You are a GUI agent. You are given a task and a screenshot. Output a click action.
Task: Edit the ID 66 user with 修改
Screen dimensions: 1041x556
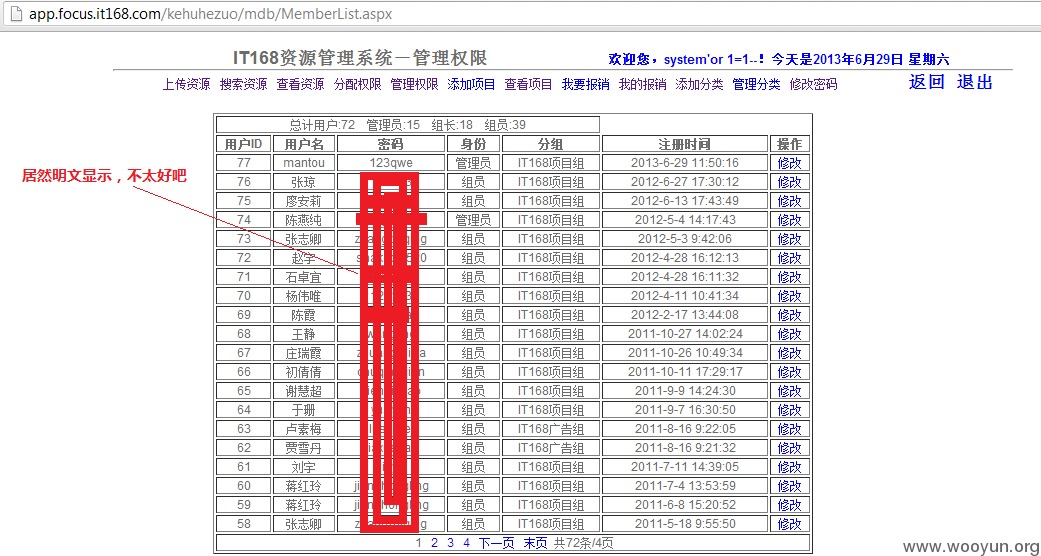pos(790,372)
